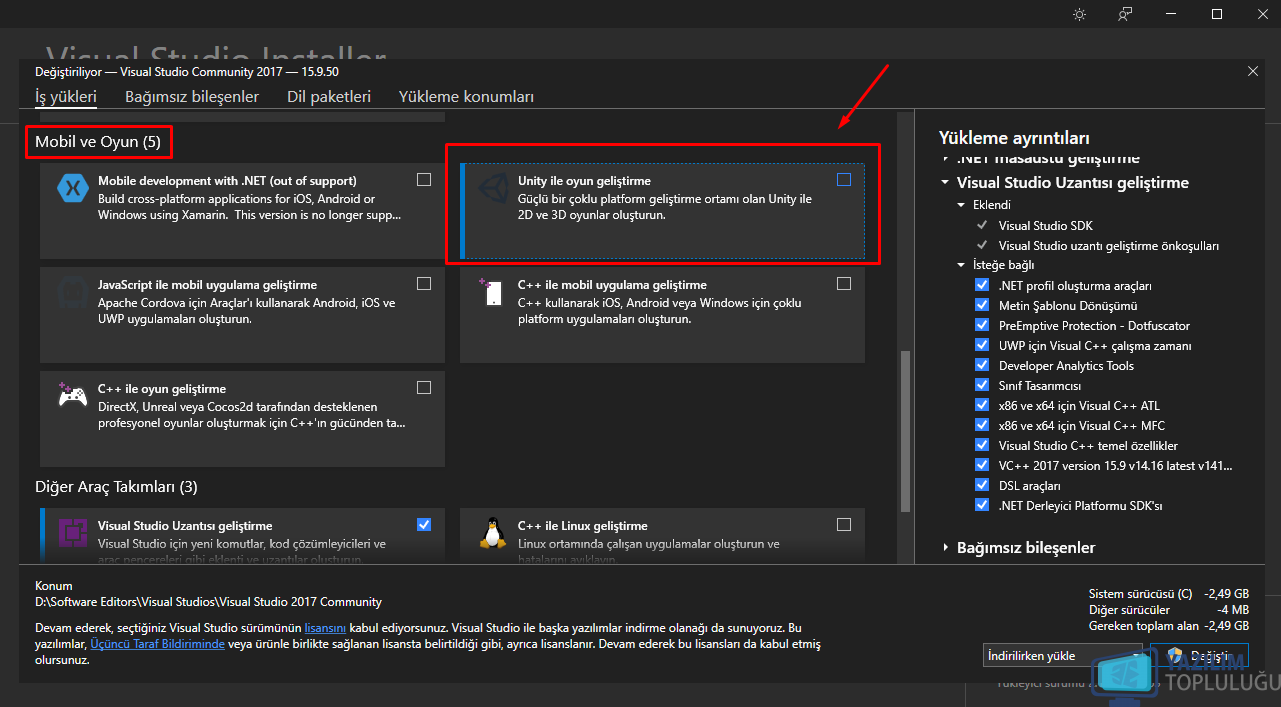1281x707 pixels.
Task: Click the Değiştir button
Action: coord(1199,656)
